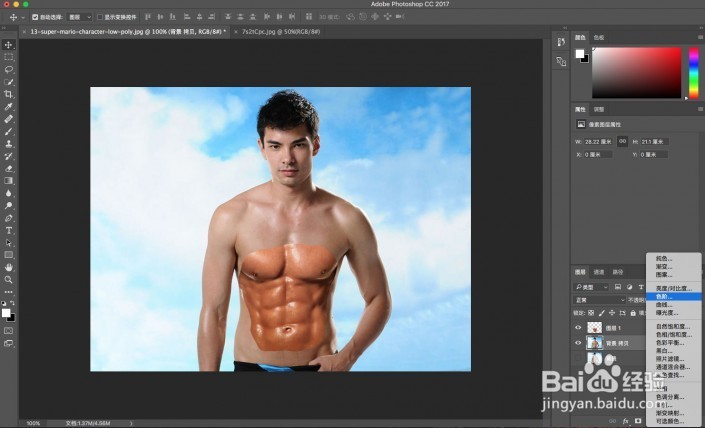Click inside the red color picker field
Image resolution: width=705 pixels, height=428 pixels.
click(x=637, y=72)
